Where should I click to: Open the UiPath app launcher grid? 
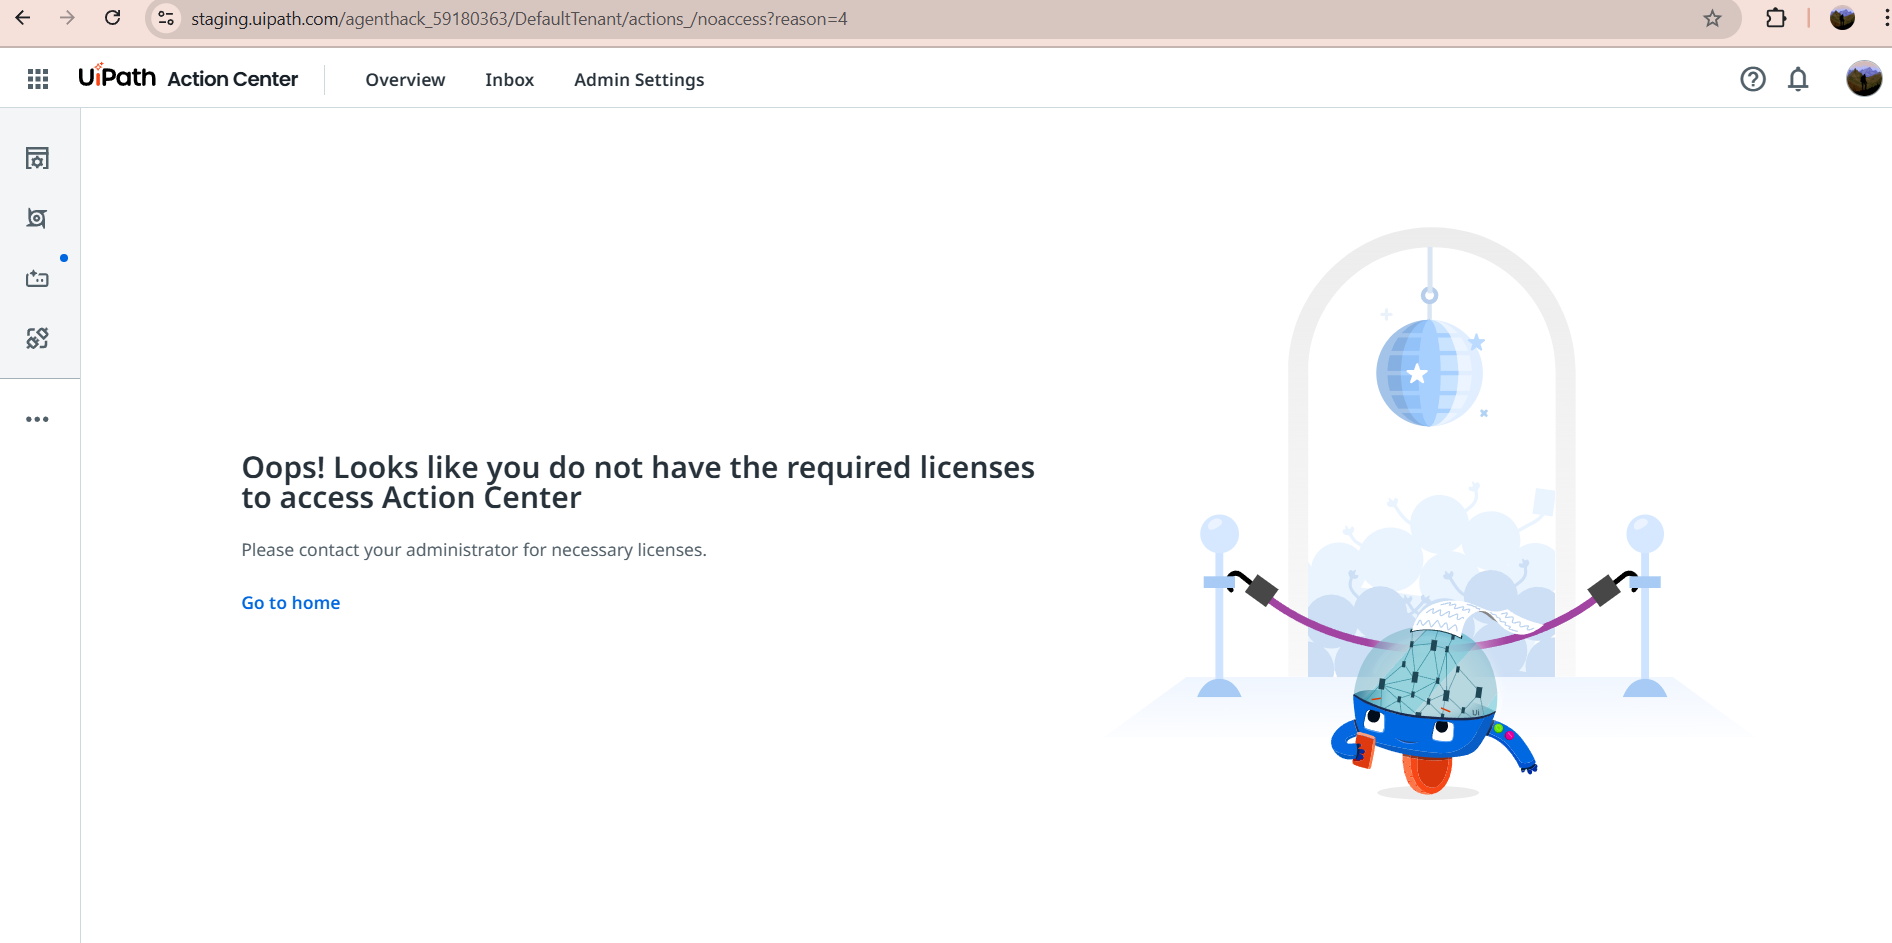pos(38,79)
